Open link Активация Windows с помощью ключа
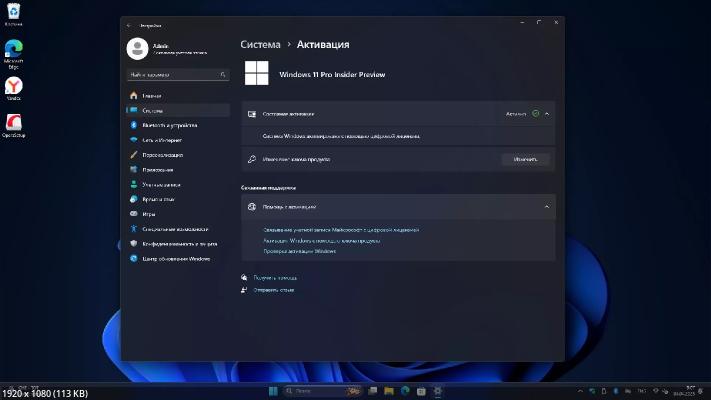 pyautogui.click(x=321, y=241)
